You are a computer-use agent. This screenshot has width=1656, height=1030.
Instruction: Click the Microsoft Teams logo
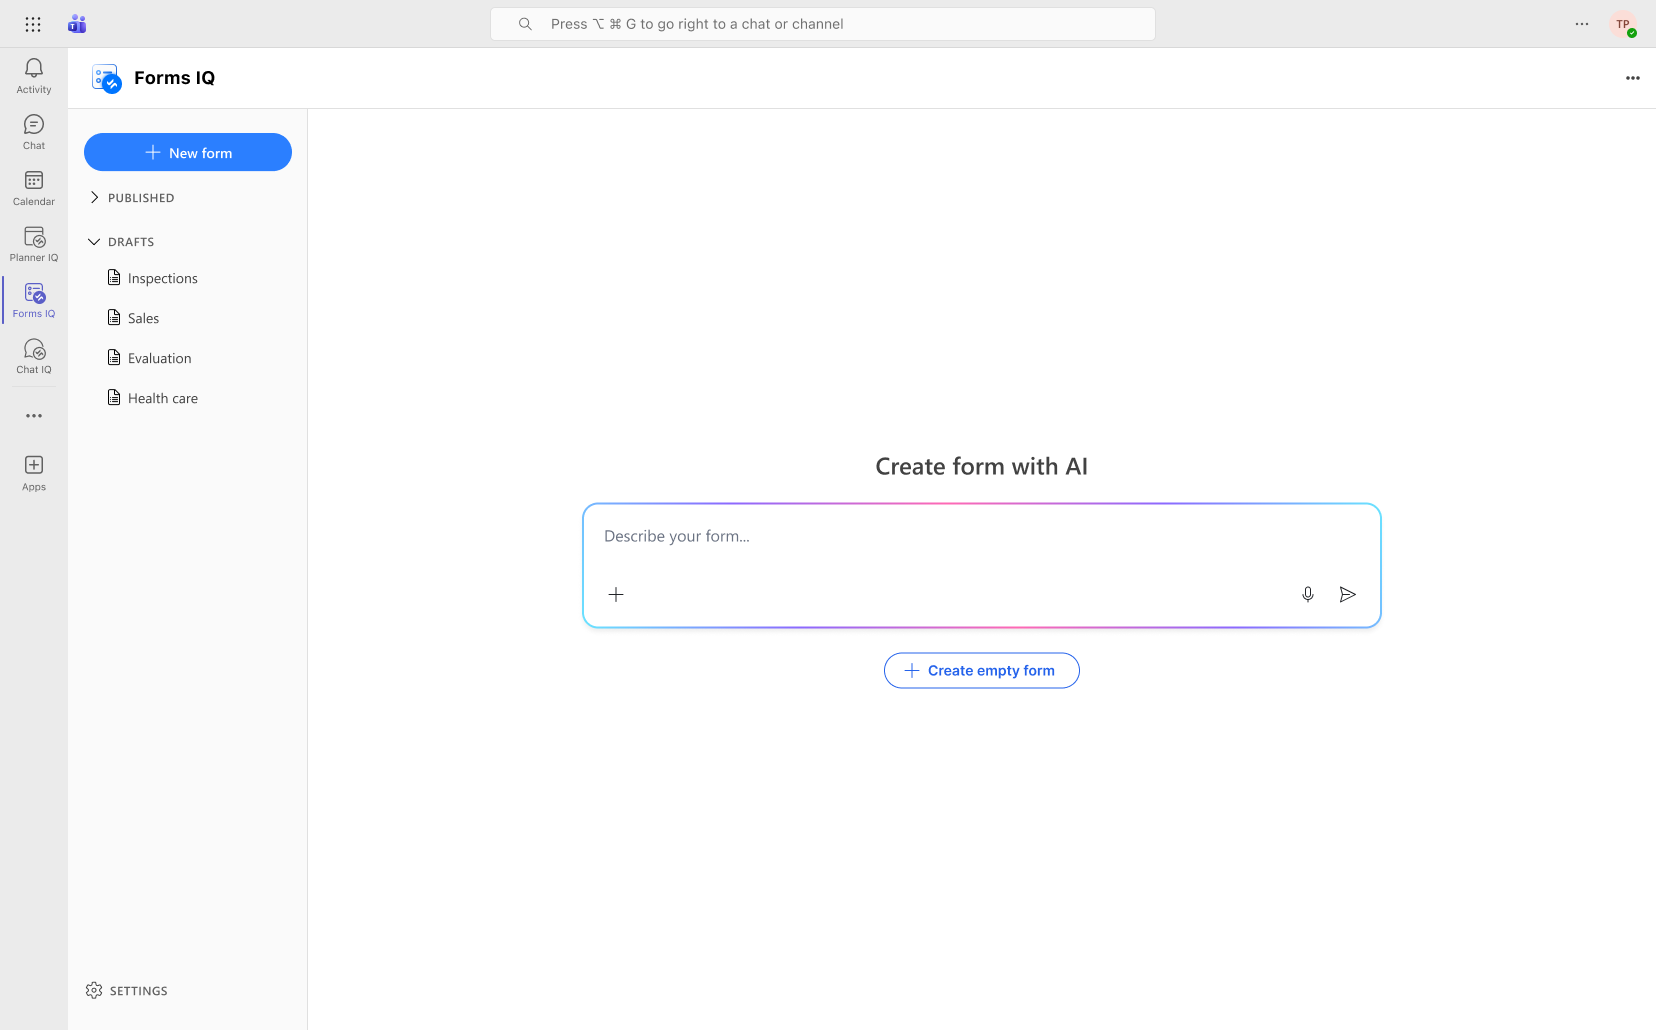[77, 24]
